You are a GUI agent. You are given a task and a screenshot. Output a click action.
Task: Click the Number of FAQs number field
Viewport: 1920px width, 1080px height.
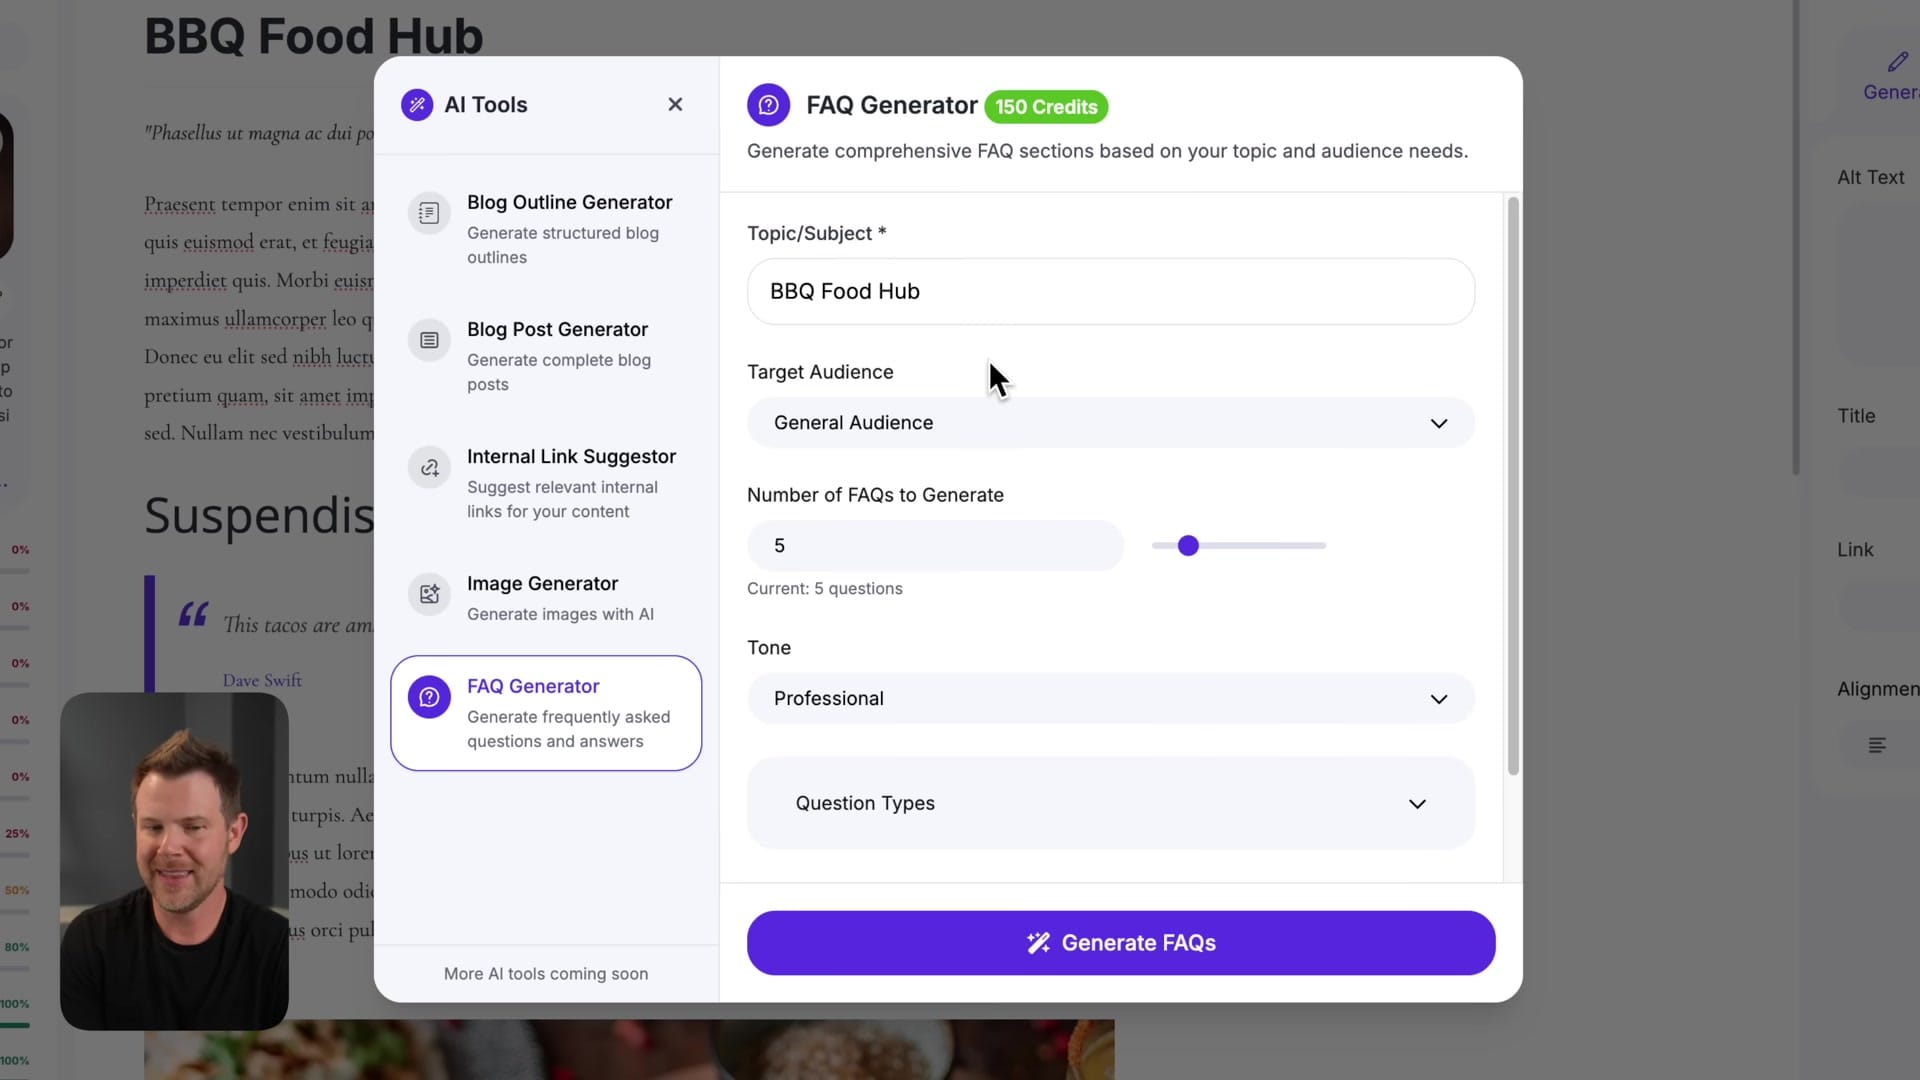(935, 546)
